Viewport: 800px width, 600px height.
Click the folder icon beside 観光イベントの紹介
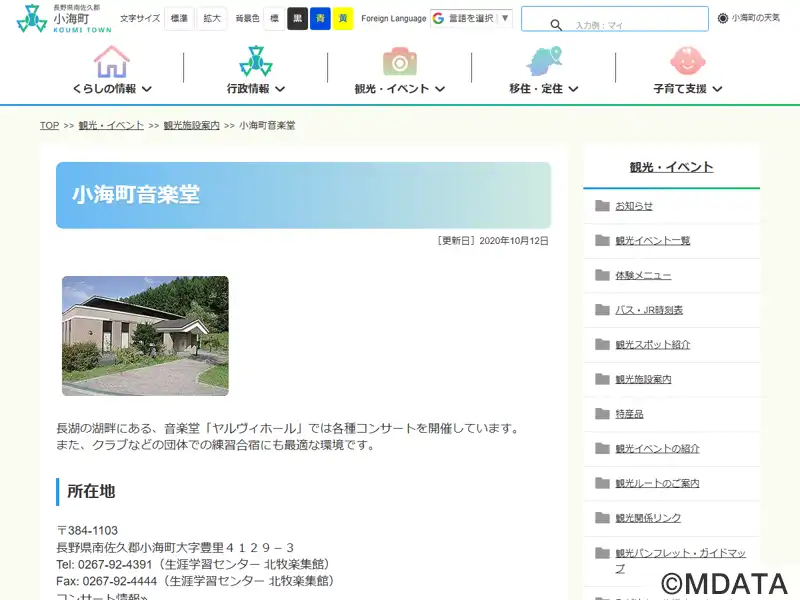click(603, 448)
